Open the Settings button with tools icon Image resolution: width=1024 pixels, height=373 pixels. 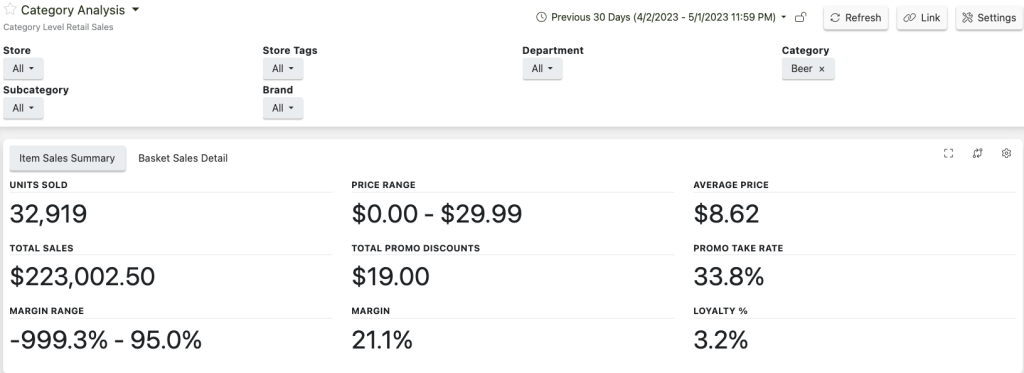[x=989, y=18]
